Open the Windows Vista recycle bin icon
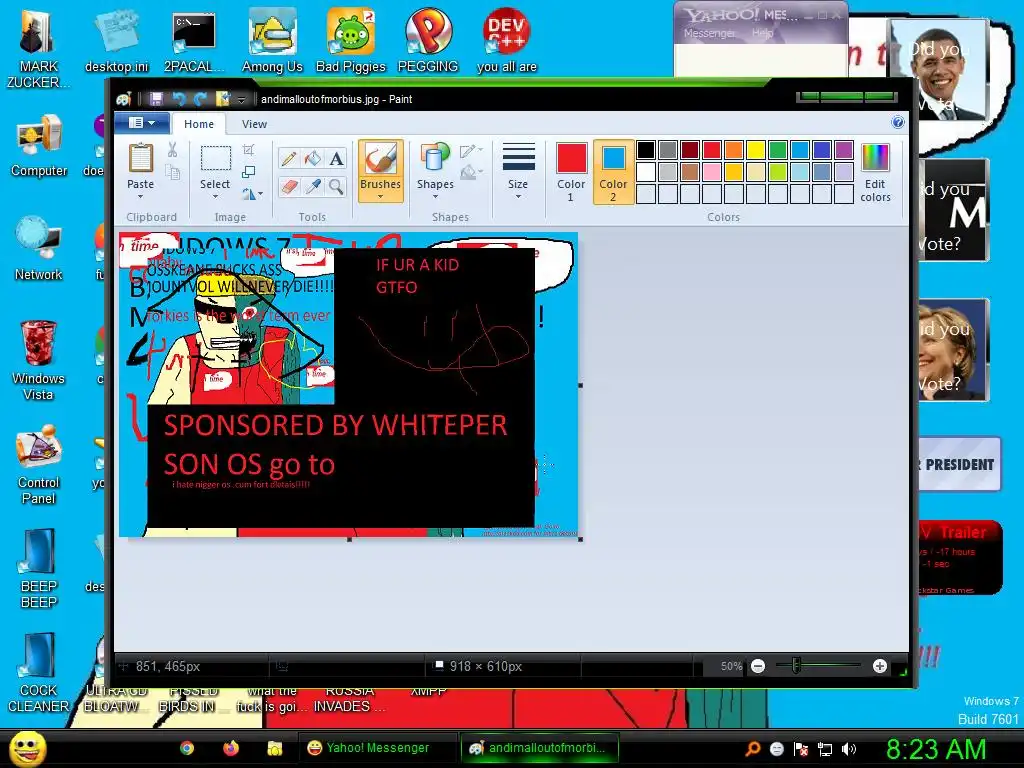Screen dimensions: 1024x768 39,360
